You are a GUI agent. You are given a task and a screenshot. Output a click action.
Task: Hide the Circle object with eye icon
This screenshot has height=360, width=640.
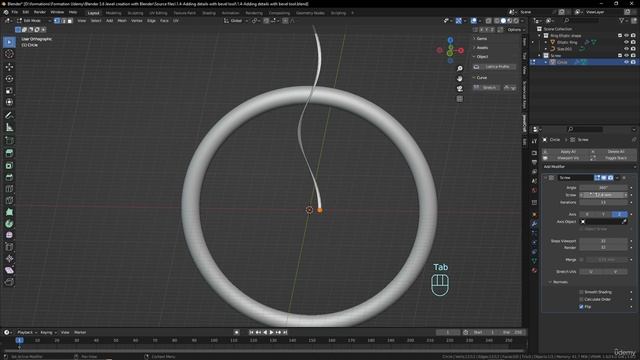click(626, 62)
